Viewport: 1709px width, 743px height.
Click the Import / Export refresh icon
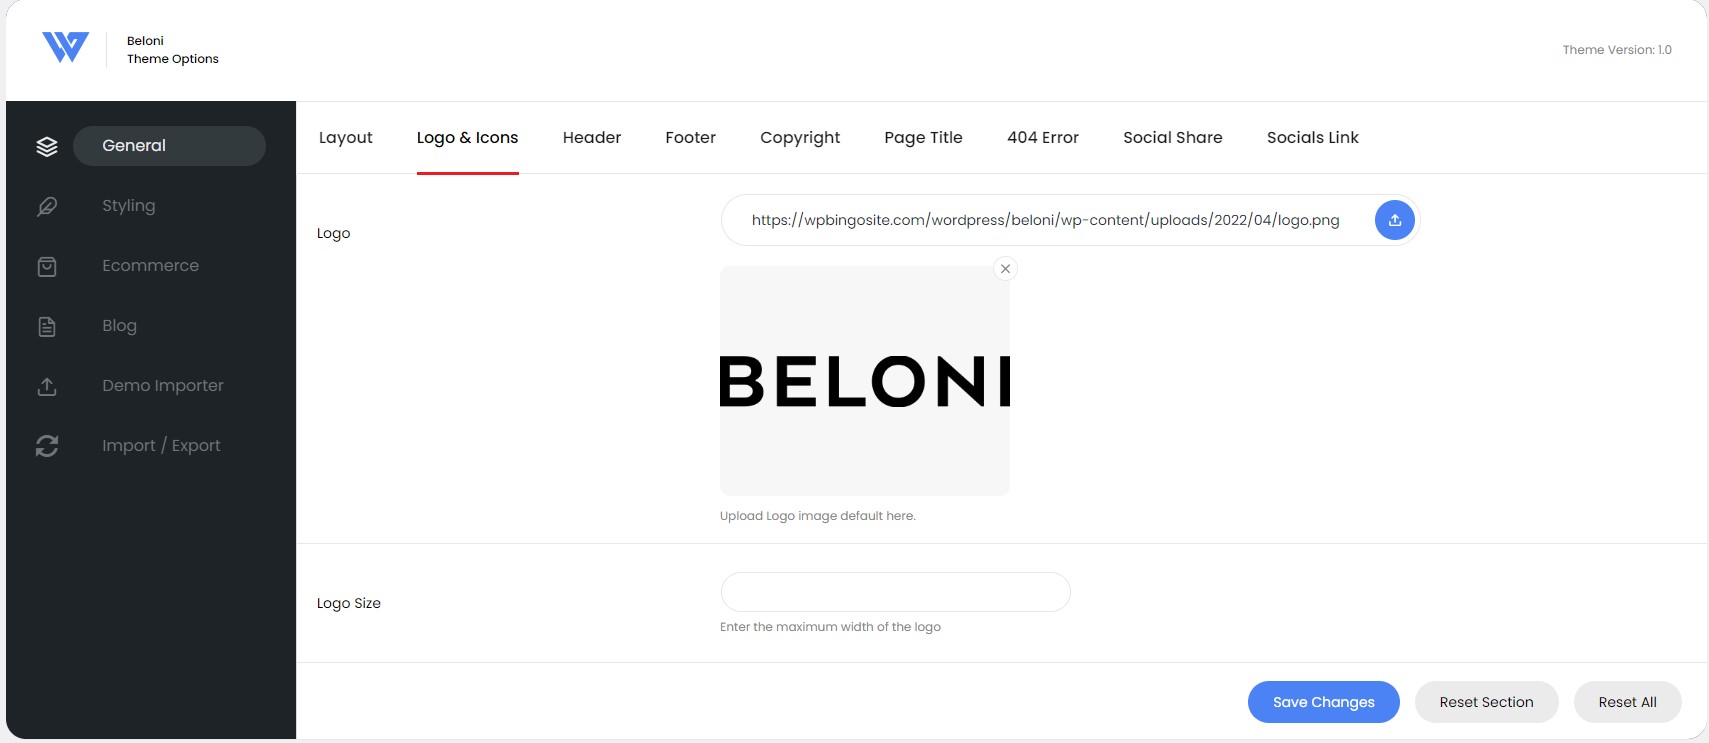(47, 446)
